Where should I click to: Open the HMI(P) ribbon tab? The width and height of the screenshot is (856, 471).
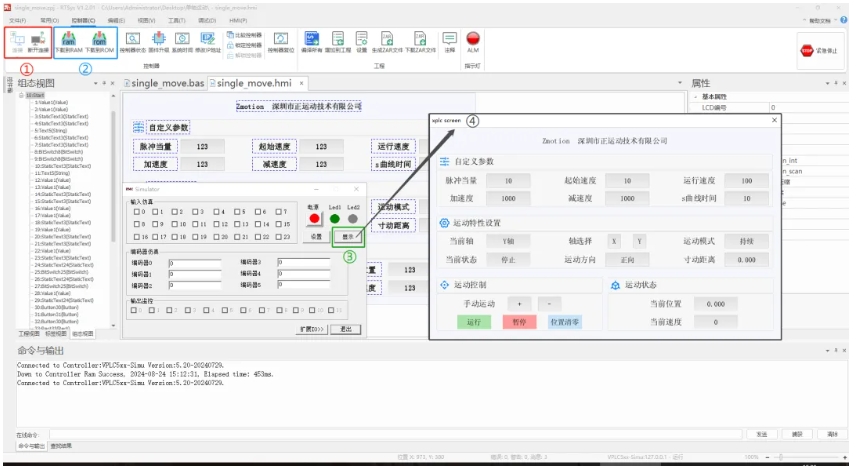[x=238, y=20]
